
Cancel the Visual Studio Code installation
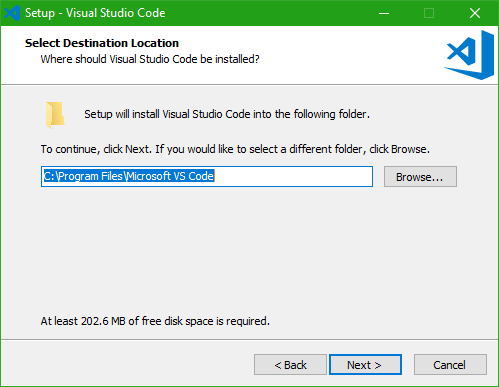point(450,365)
